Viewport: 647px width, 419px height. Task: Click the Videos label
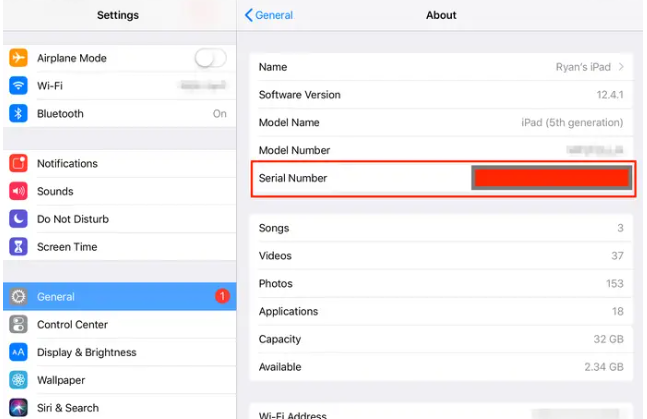(275, 256)
